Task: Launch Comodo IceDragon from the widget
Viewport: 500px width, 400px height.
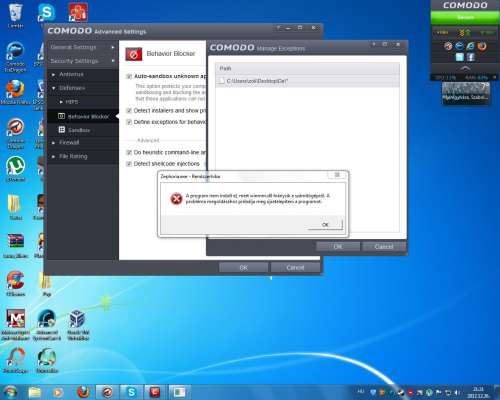Action: 459,46
